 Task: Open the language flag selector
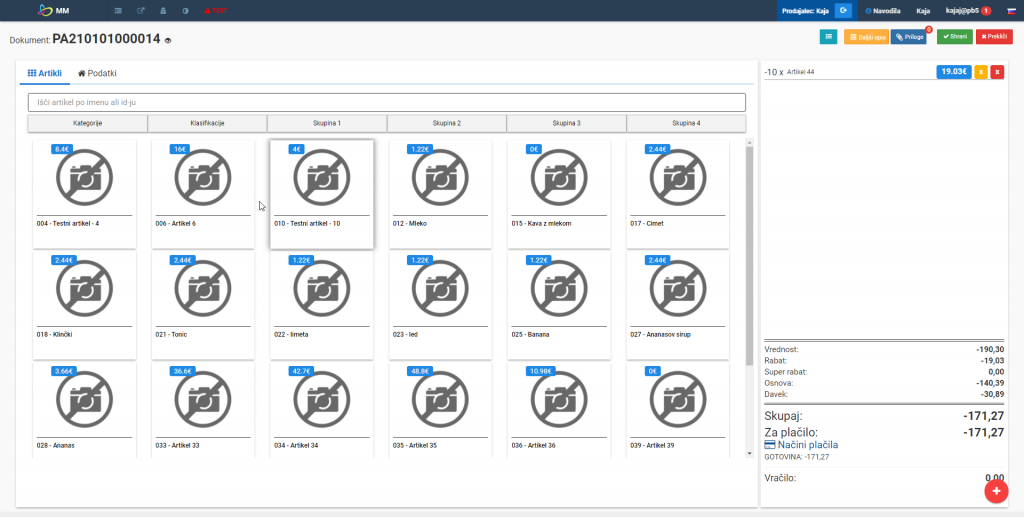(1010, 10)
